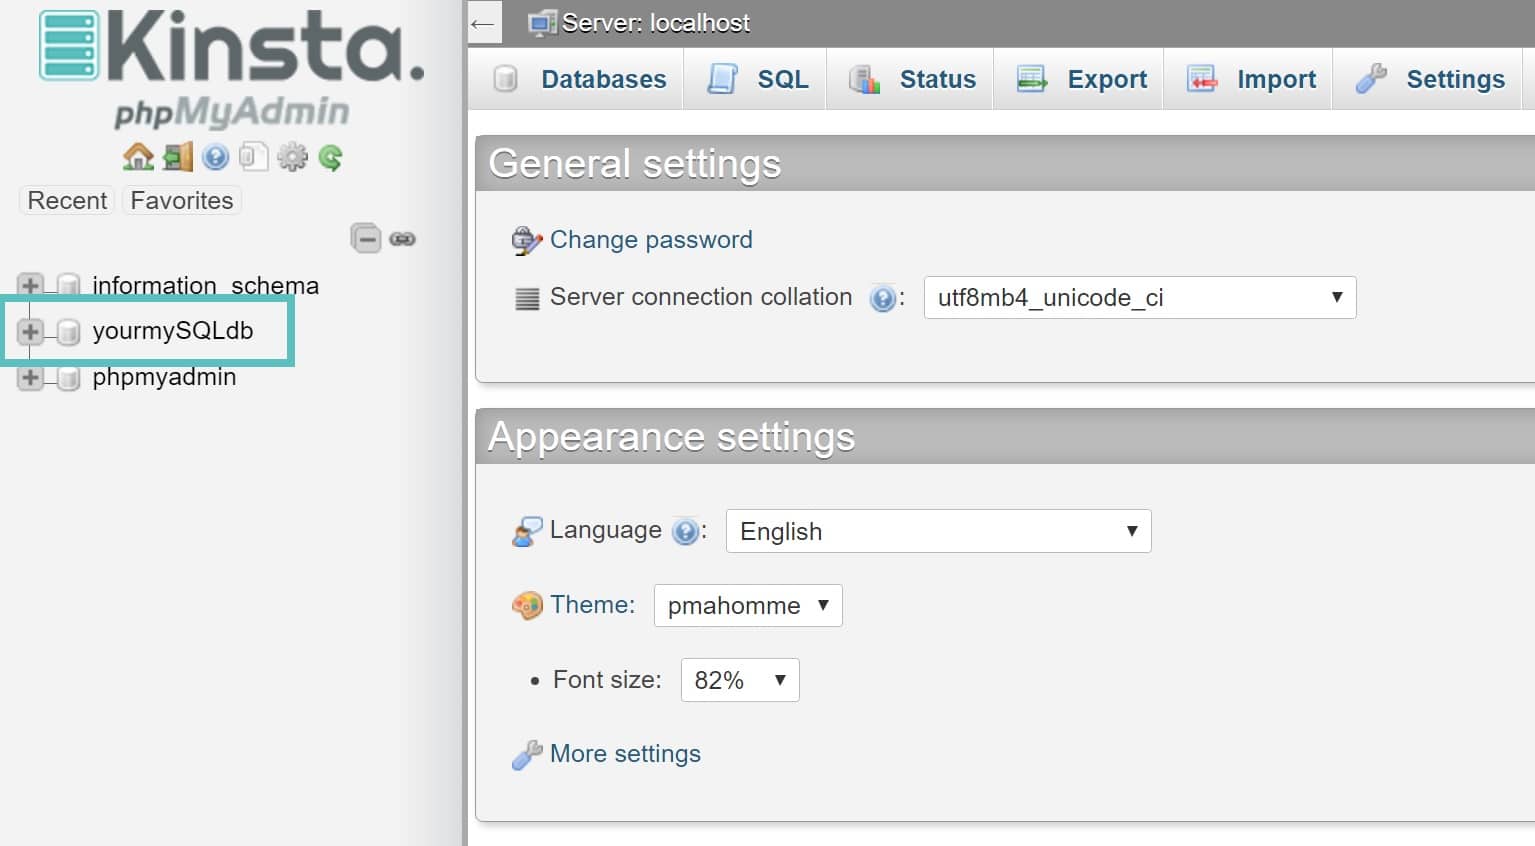Screen dimensions: 1535x846
Task: Open phpMyAdmin documentation help icon
Action: pos(215,157)
